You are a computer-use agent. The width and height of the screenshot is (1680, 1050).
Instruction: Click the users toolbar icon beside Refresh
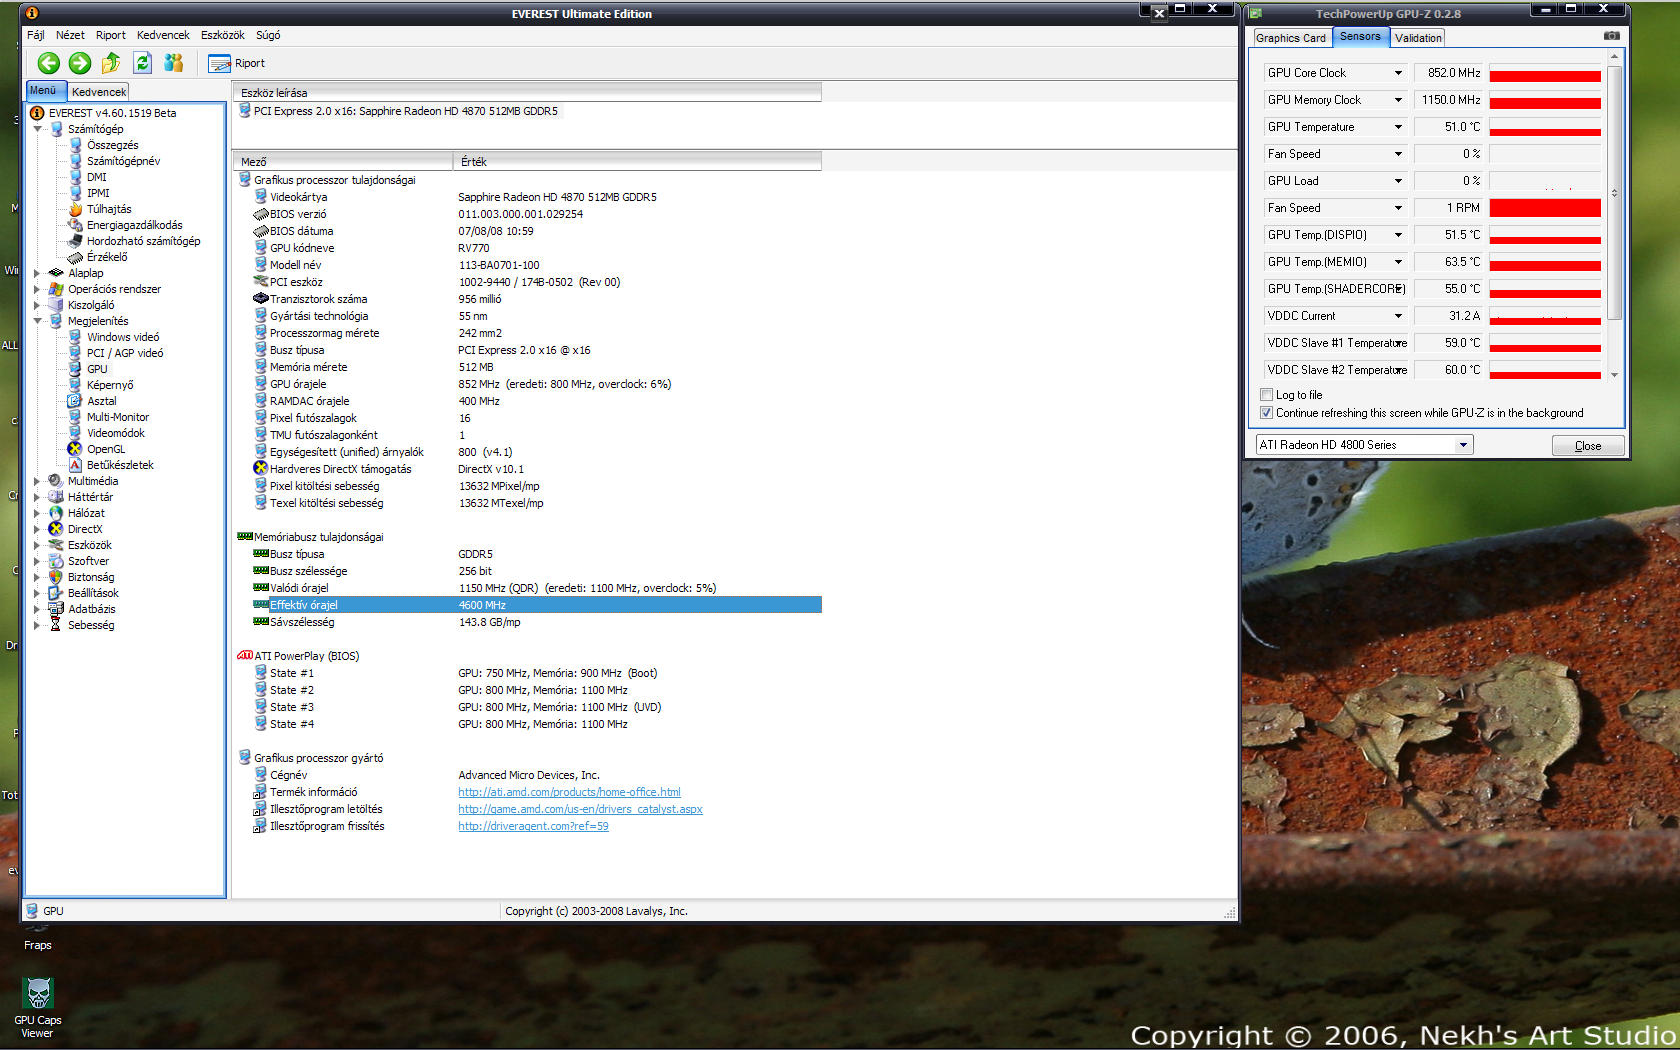[x=174, y=63]
